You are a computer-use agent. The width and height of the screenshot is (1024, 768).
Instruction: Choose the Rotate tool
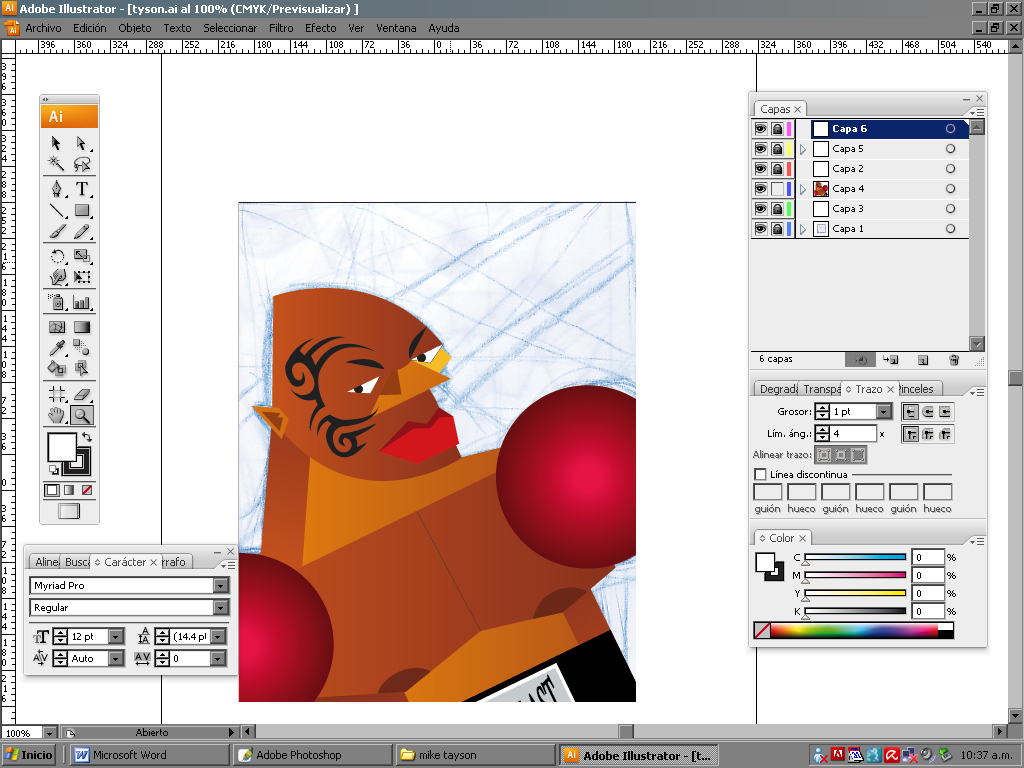coord(57,256)
